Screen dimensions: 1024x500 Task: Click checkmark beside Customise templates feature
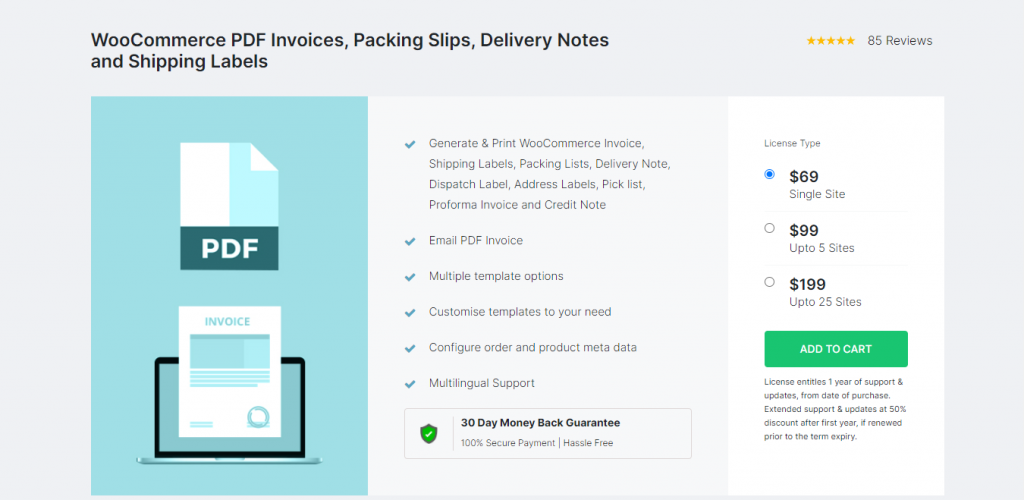coord(410,313)
